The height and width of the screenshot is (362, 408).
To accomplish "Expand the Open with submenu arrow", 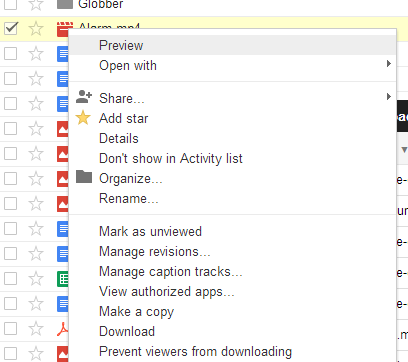I will pyautogui.click(x=388, y=64).
